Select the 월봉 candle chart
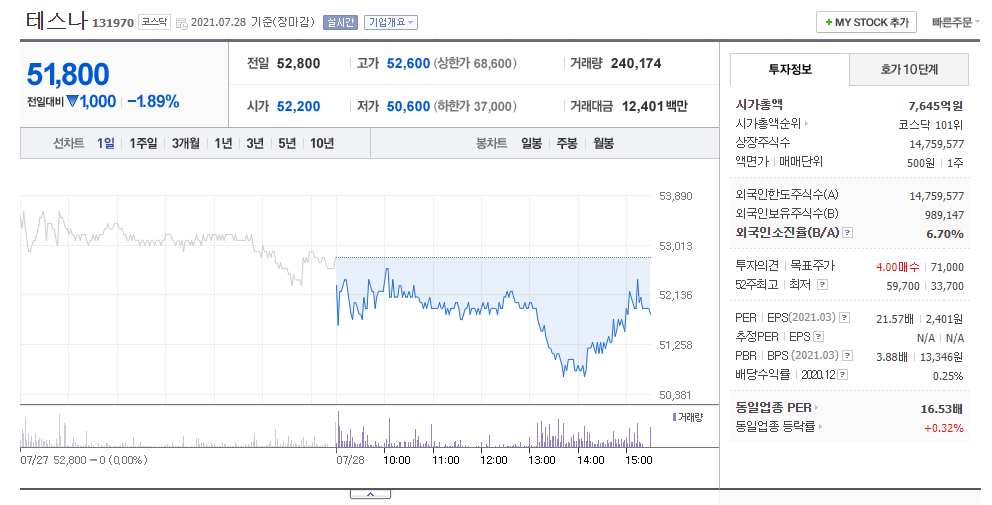992x505 pixels. click(x=604, y=144)
